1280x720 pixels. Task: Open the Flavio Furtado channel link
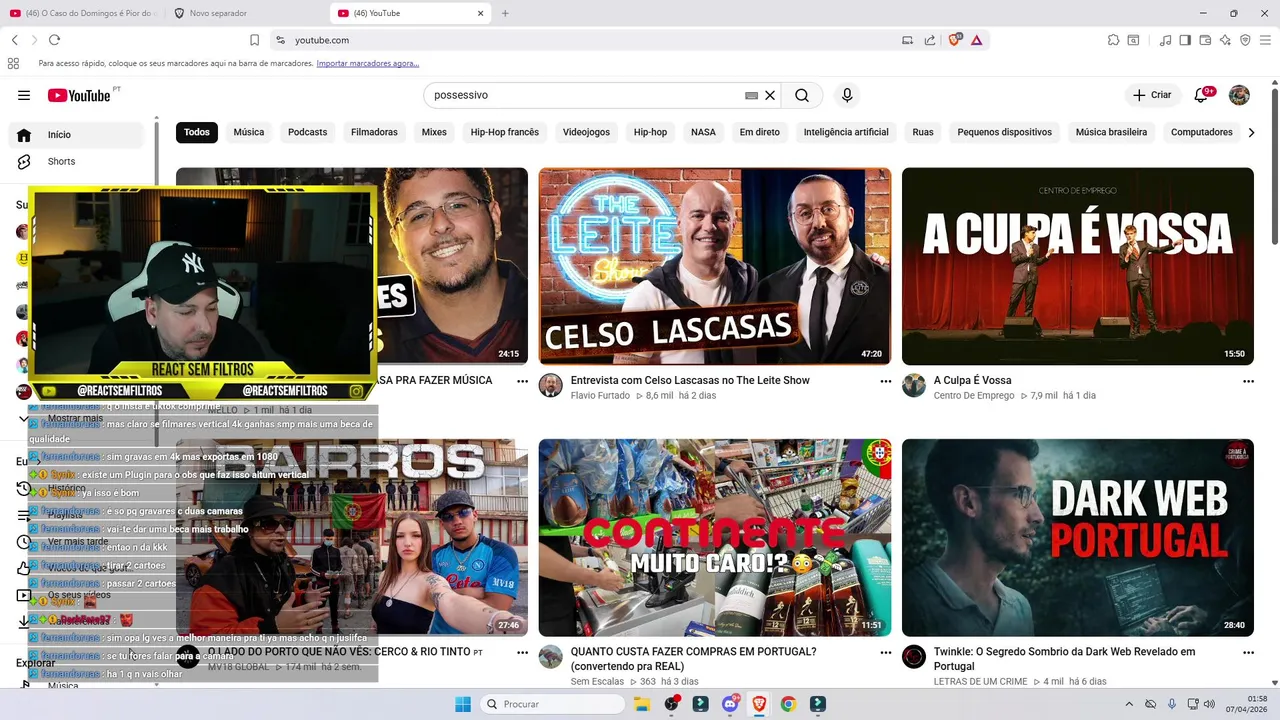pyautogui.click(x=600, y=395)
